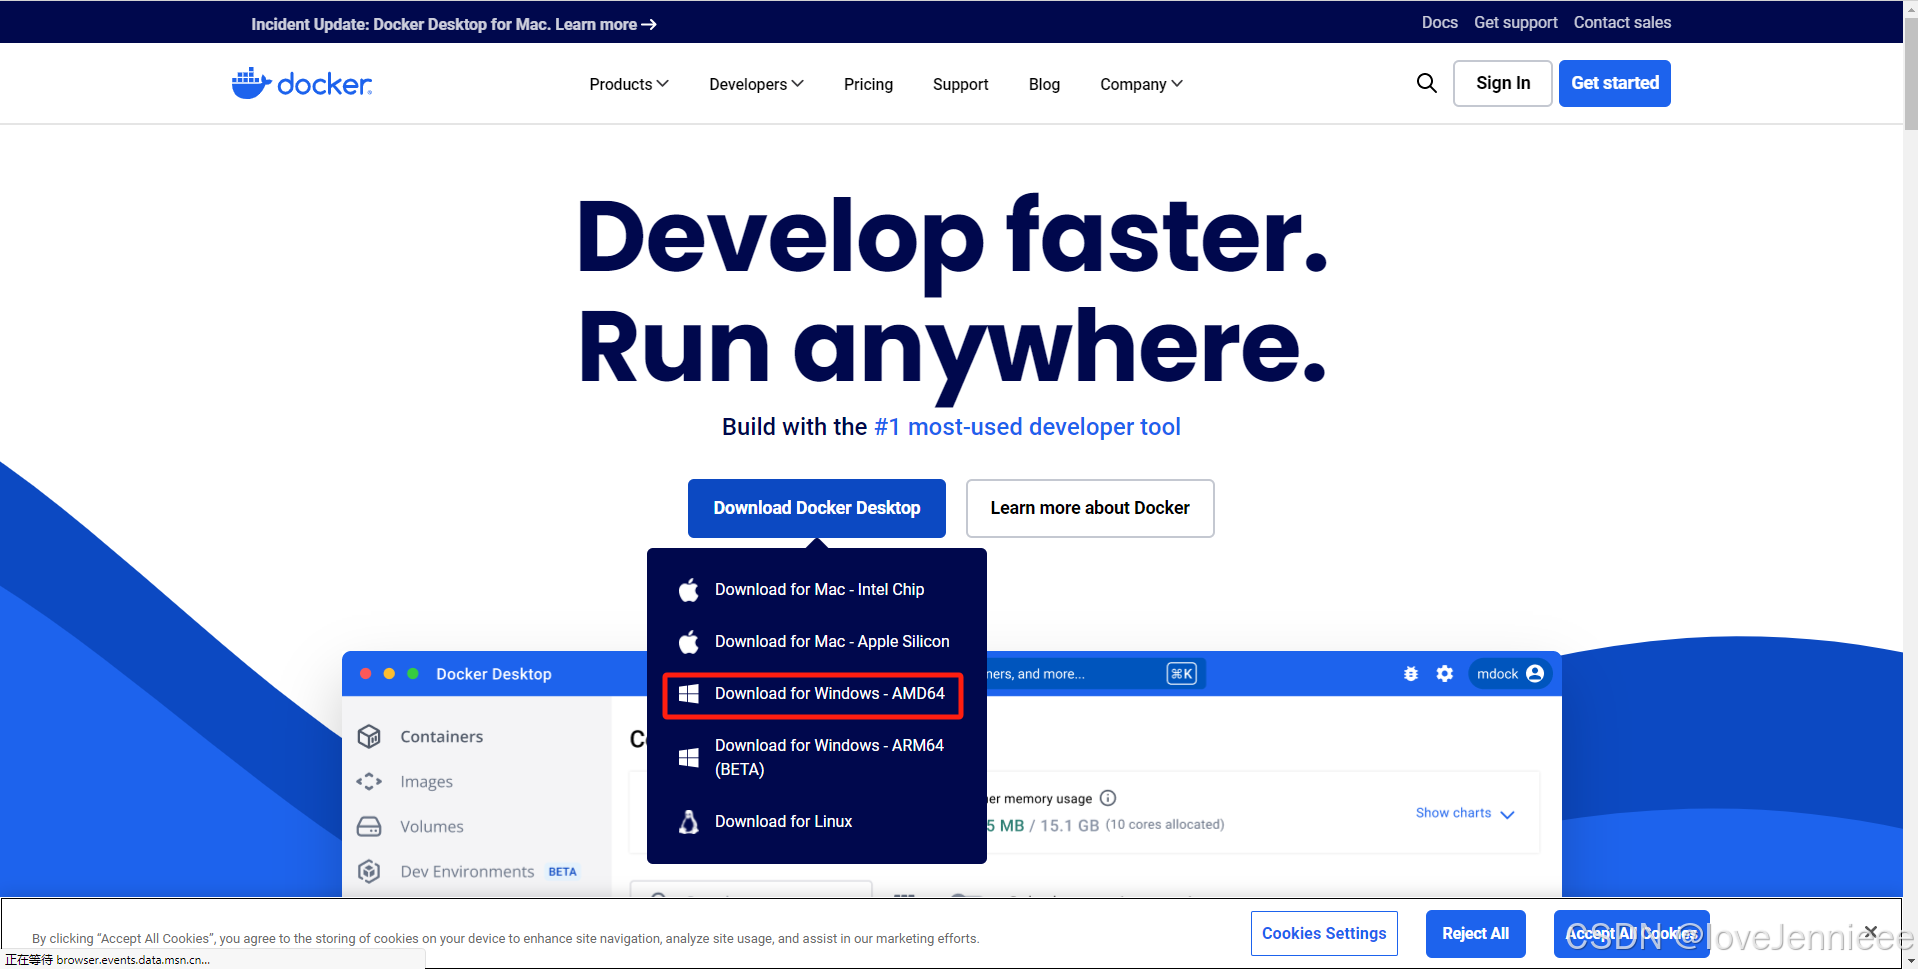Click Accept All Cookies button
Viewport: 1918px width, 969px height.
1631,933
